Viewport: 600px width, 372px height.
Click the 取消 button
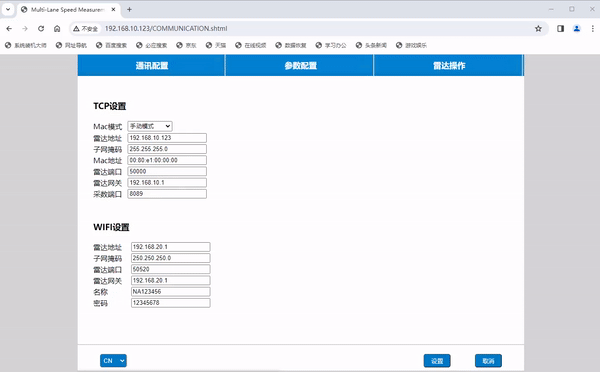488,361
